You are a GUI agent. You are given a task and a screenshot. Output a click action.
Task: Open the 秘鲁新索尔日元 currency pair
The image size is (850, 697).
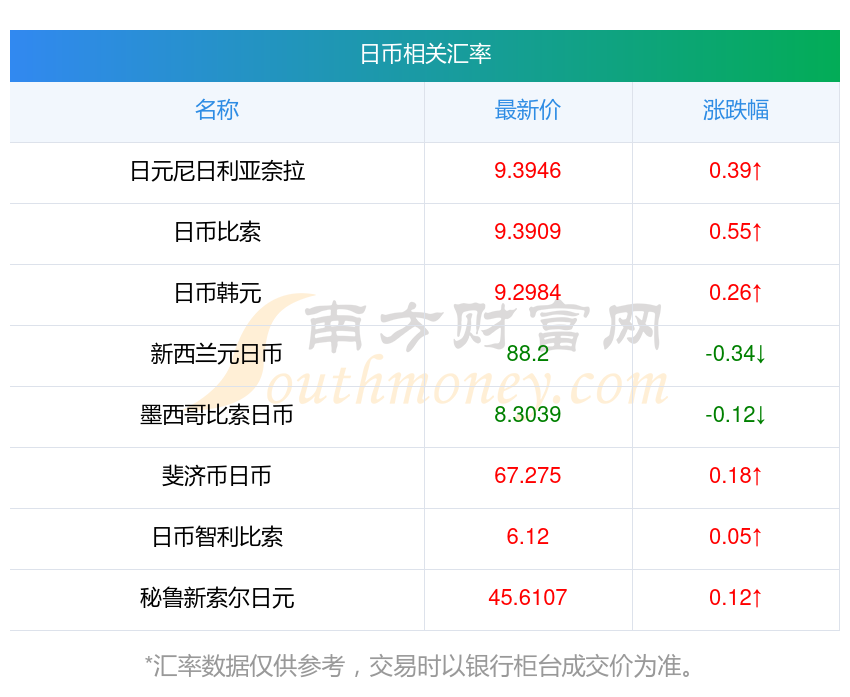coord(217,598)
